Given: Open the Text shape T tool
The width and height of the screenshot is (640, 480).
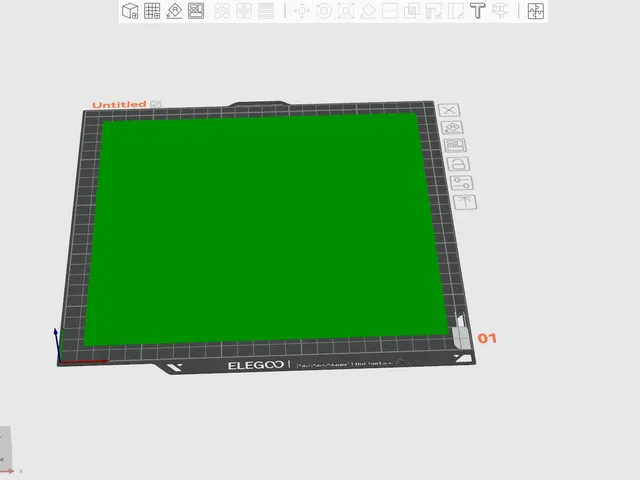Looking at the screenshot, I should click(x=478, y=11).
